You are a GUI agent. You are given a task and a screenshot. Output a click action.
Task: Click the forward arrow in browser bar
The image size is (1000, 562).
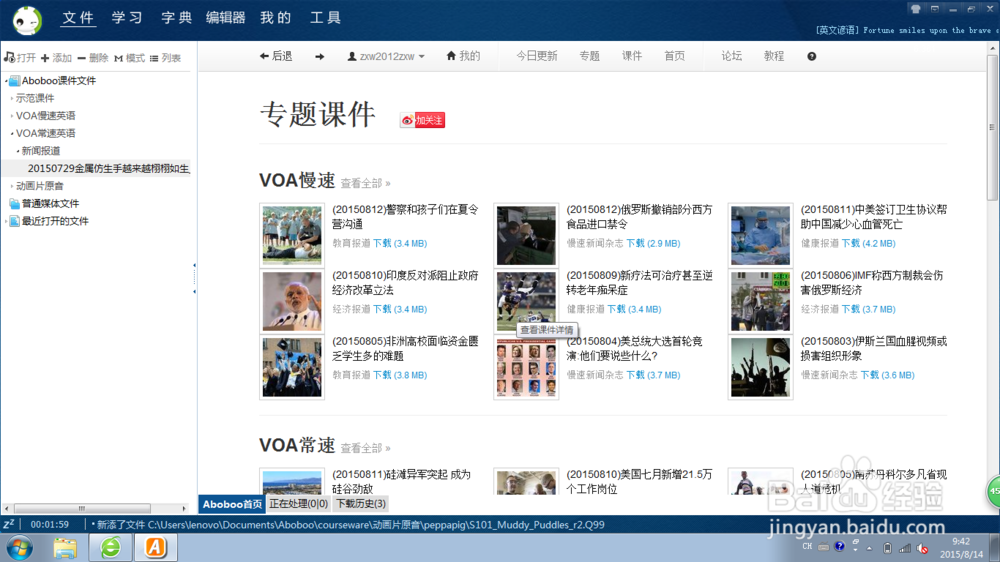(320, 56)
